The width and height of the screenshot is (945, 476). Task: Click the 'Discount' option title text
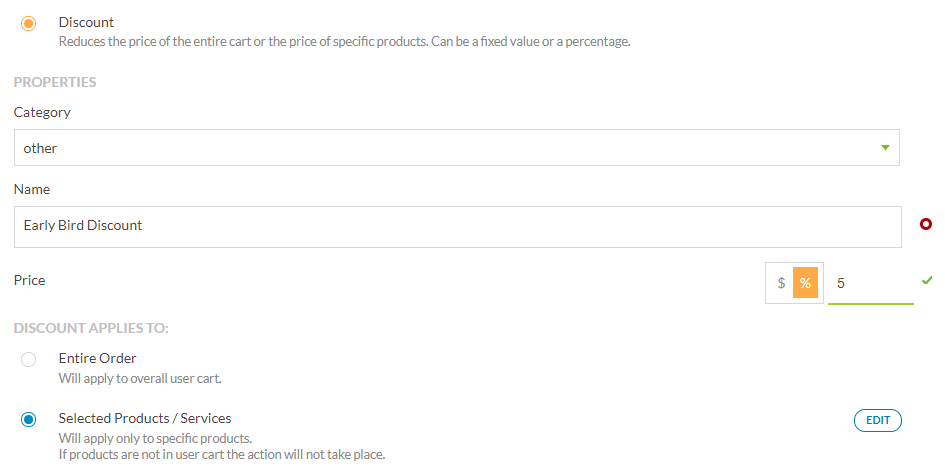(86, 22)
